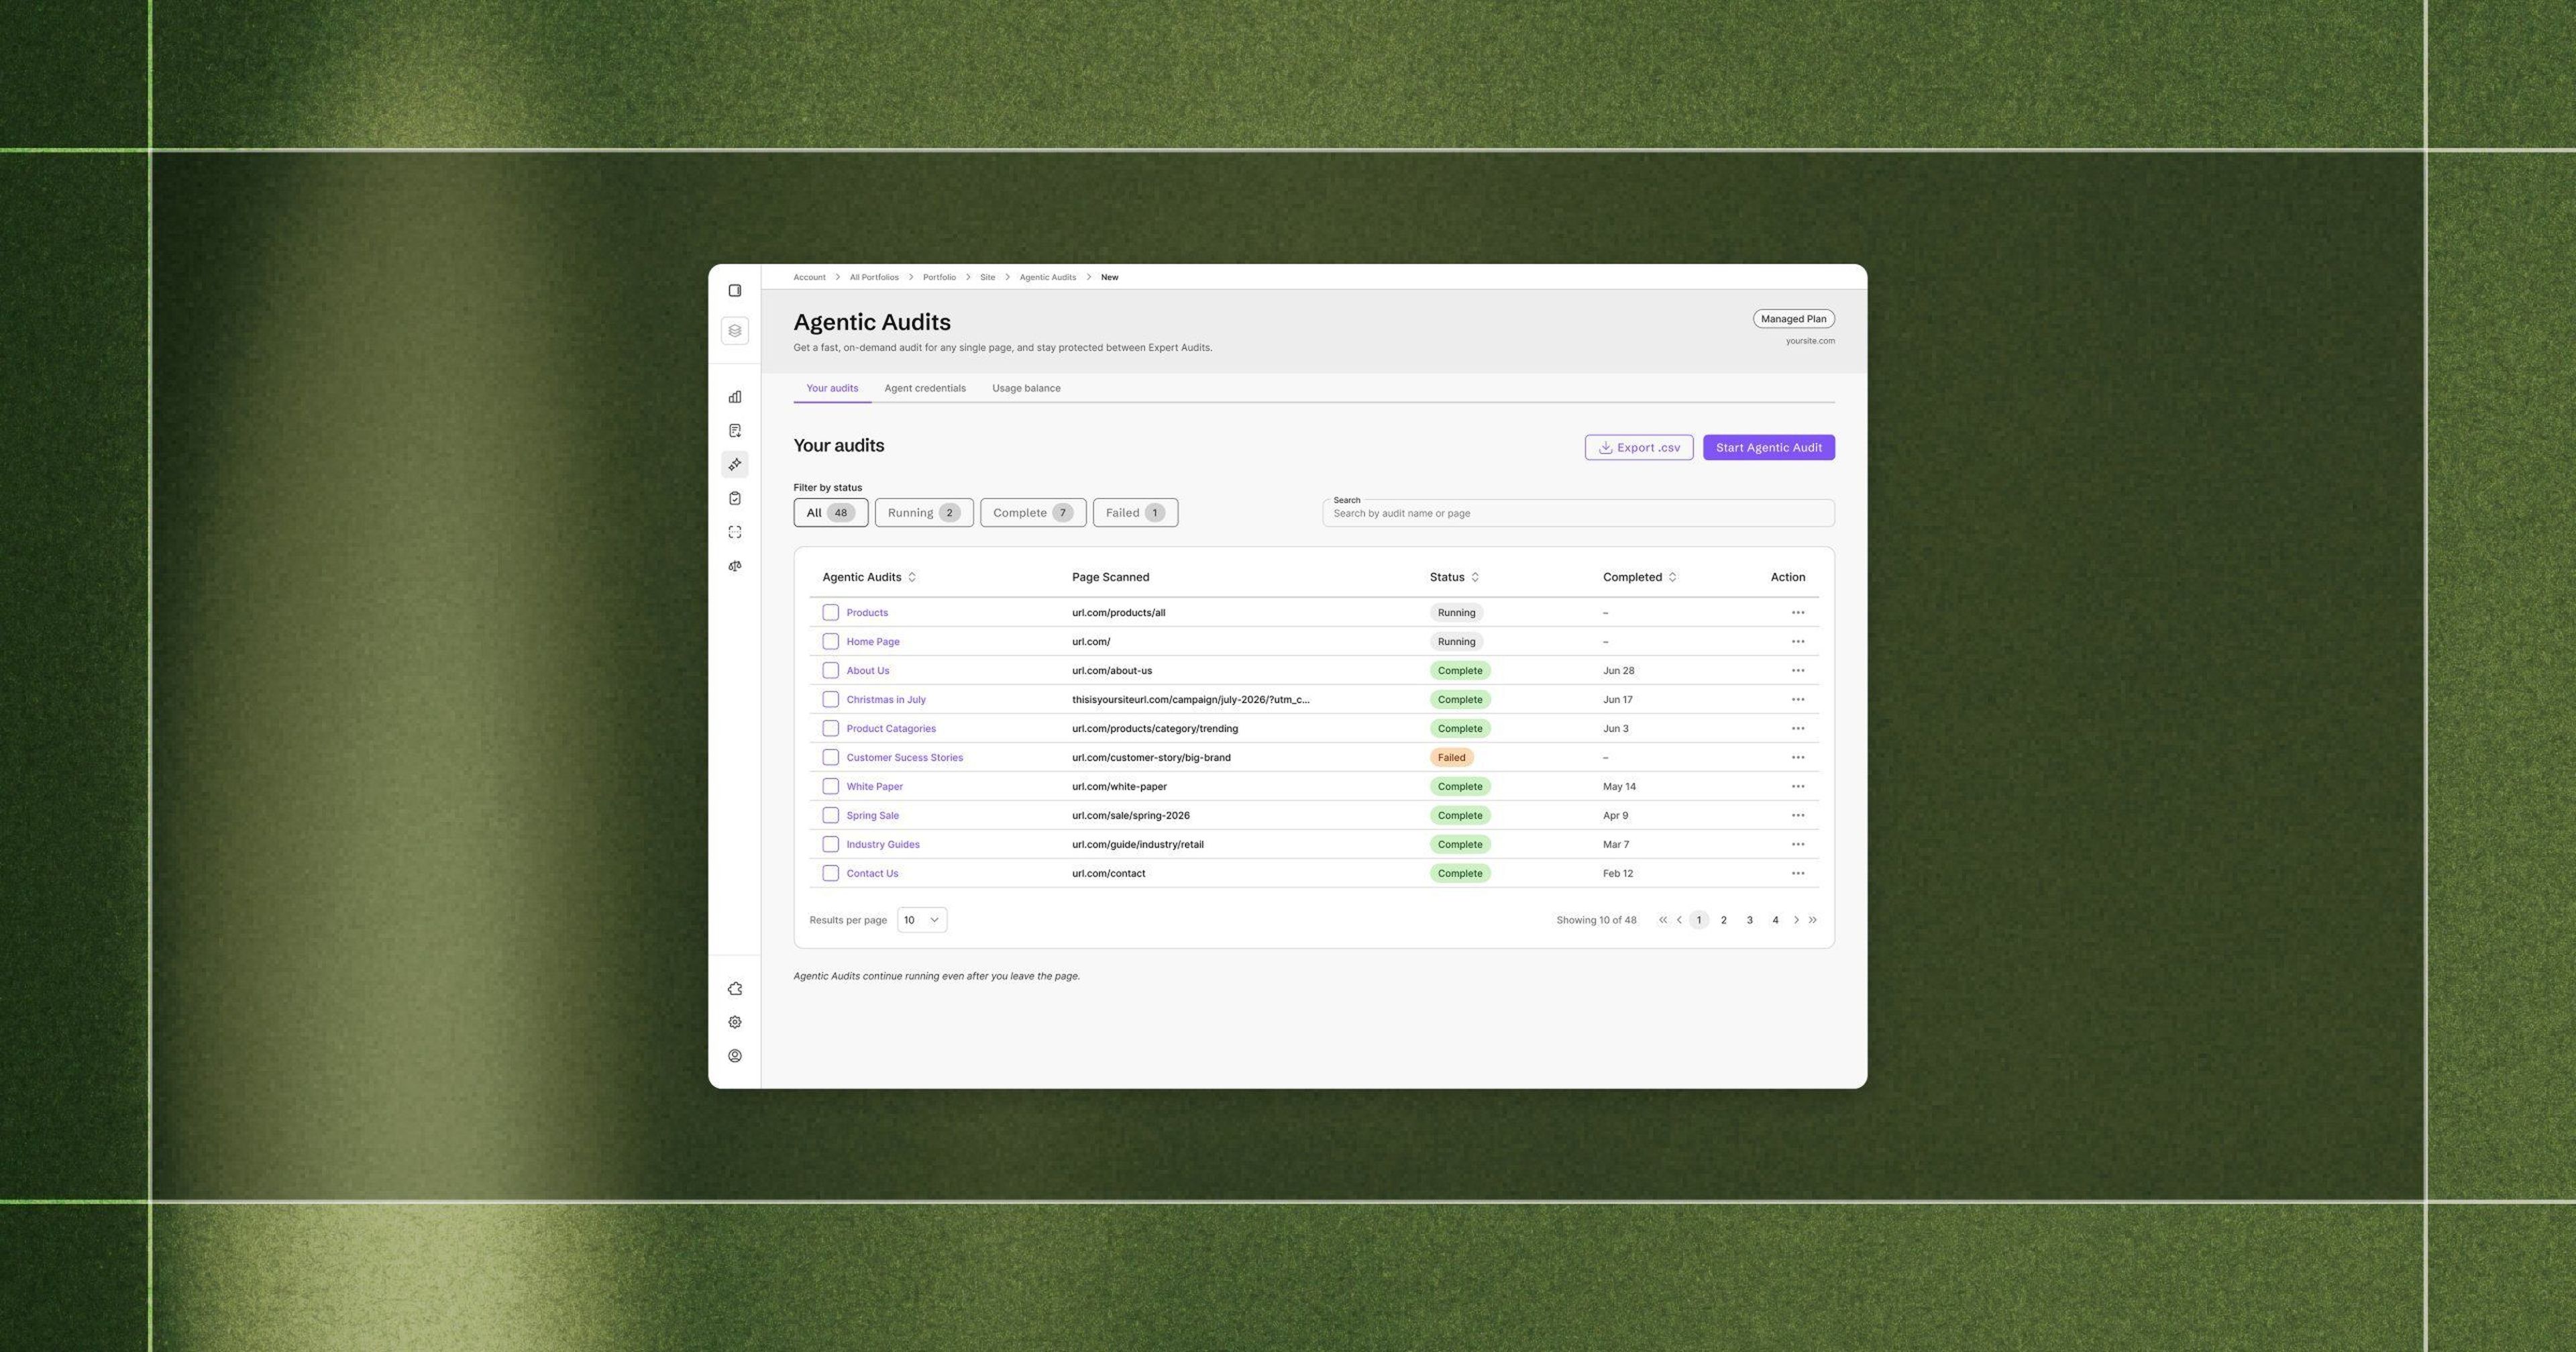Filter audits by All status

(830, 513)
